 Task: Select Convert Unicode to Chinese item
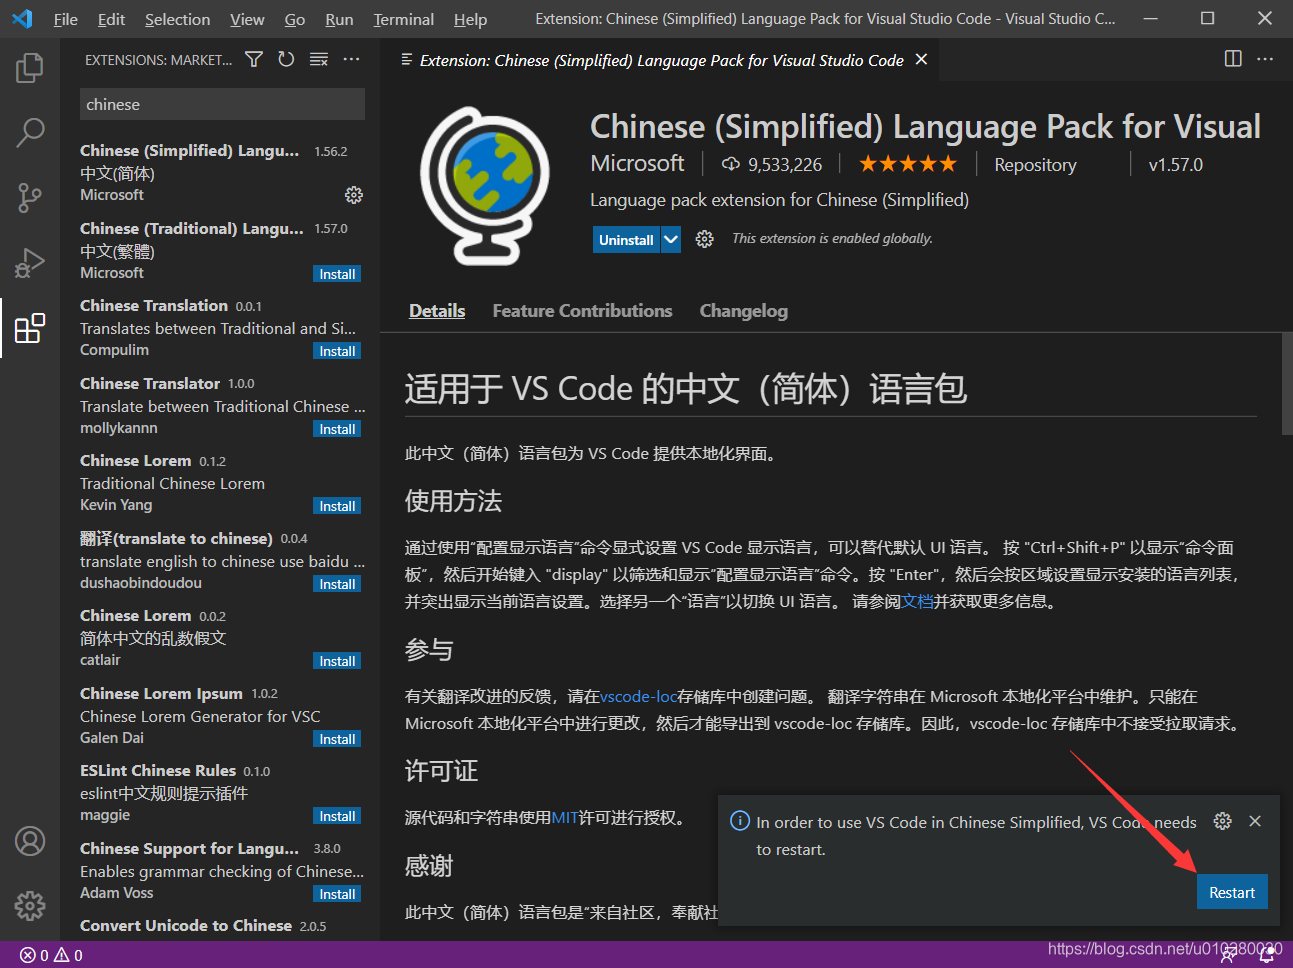coord(221,926)
